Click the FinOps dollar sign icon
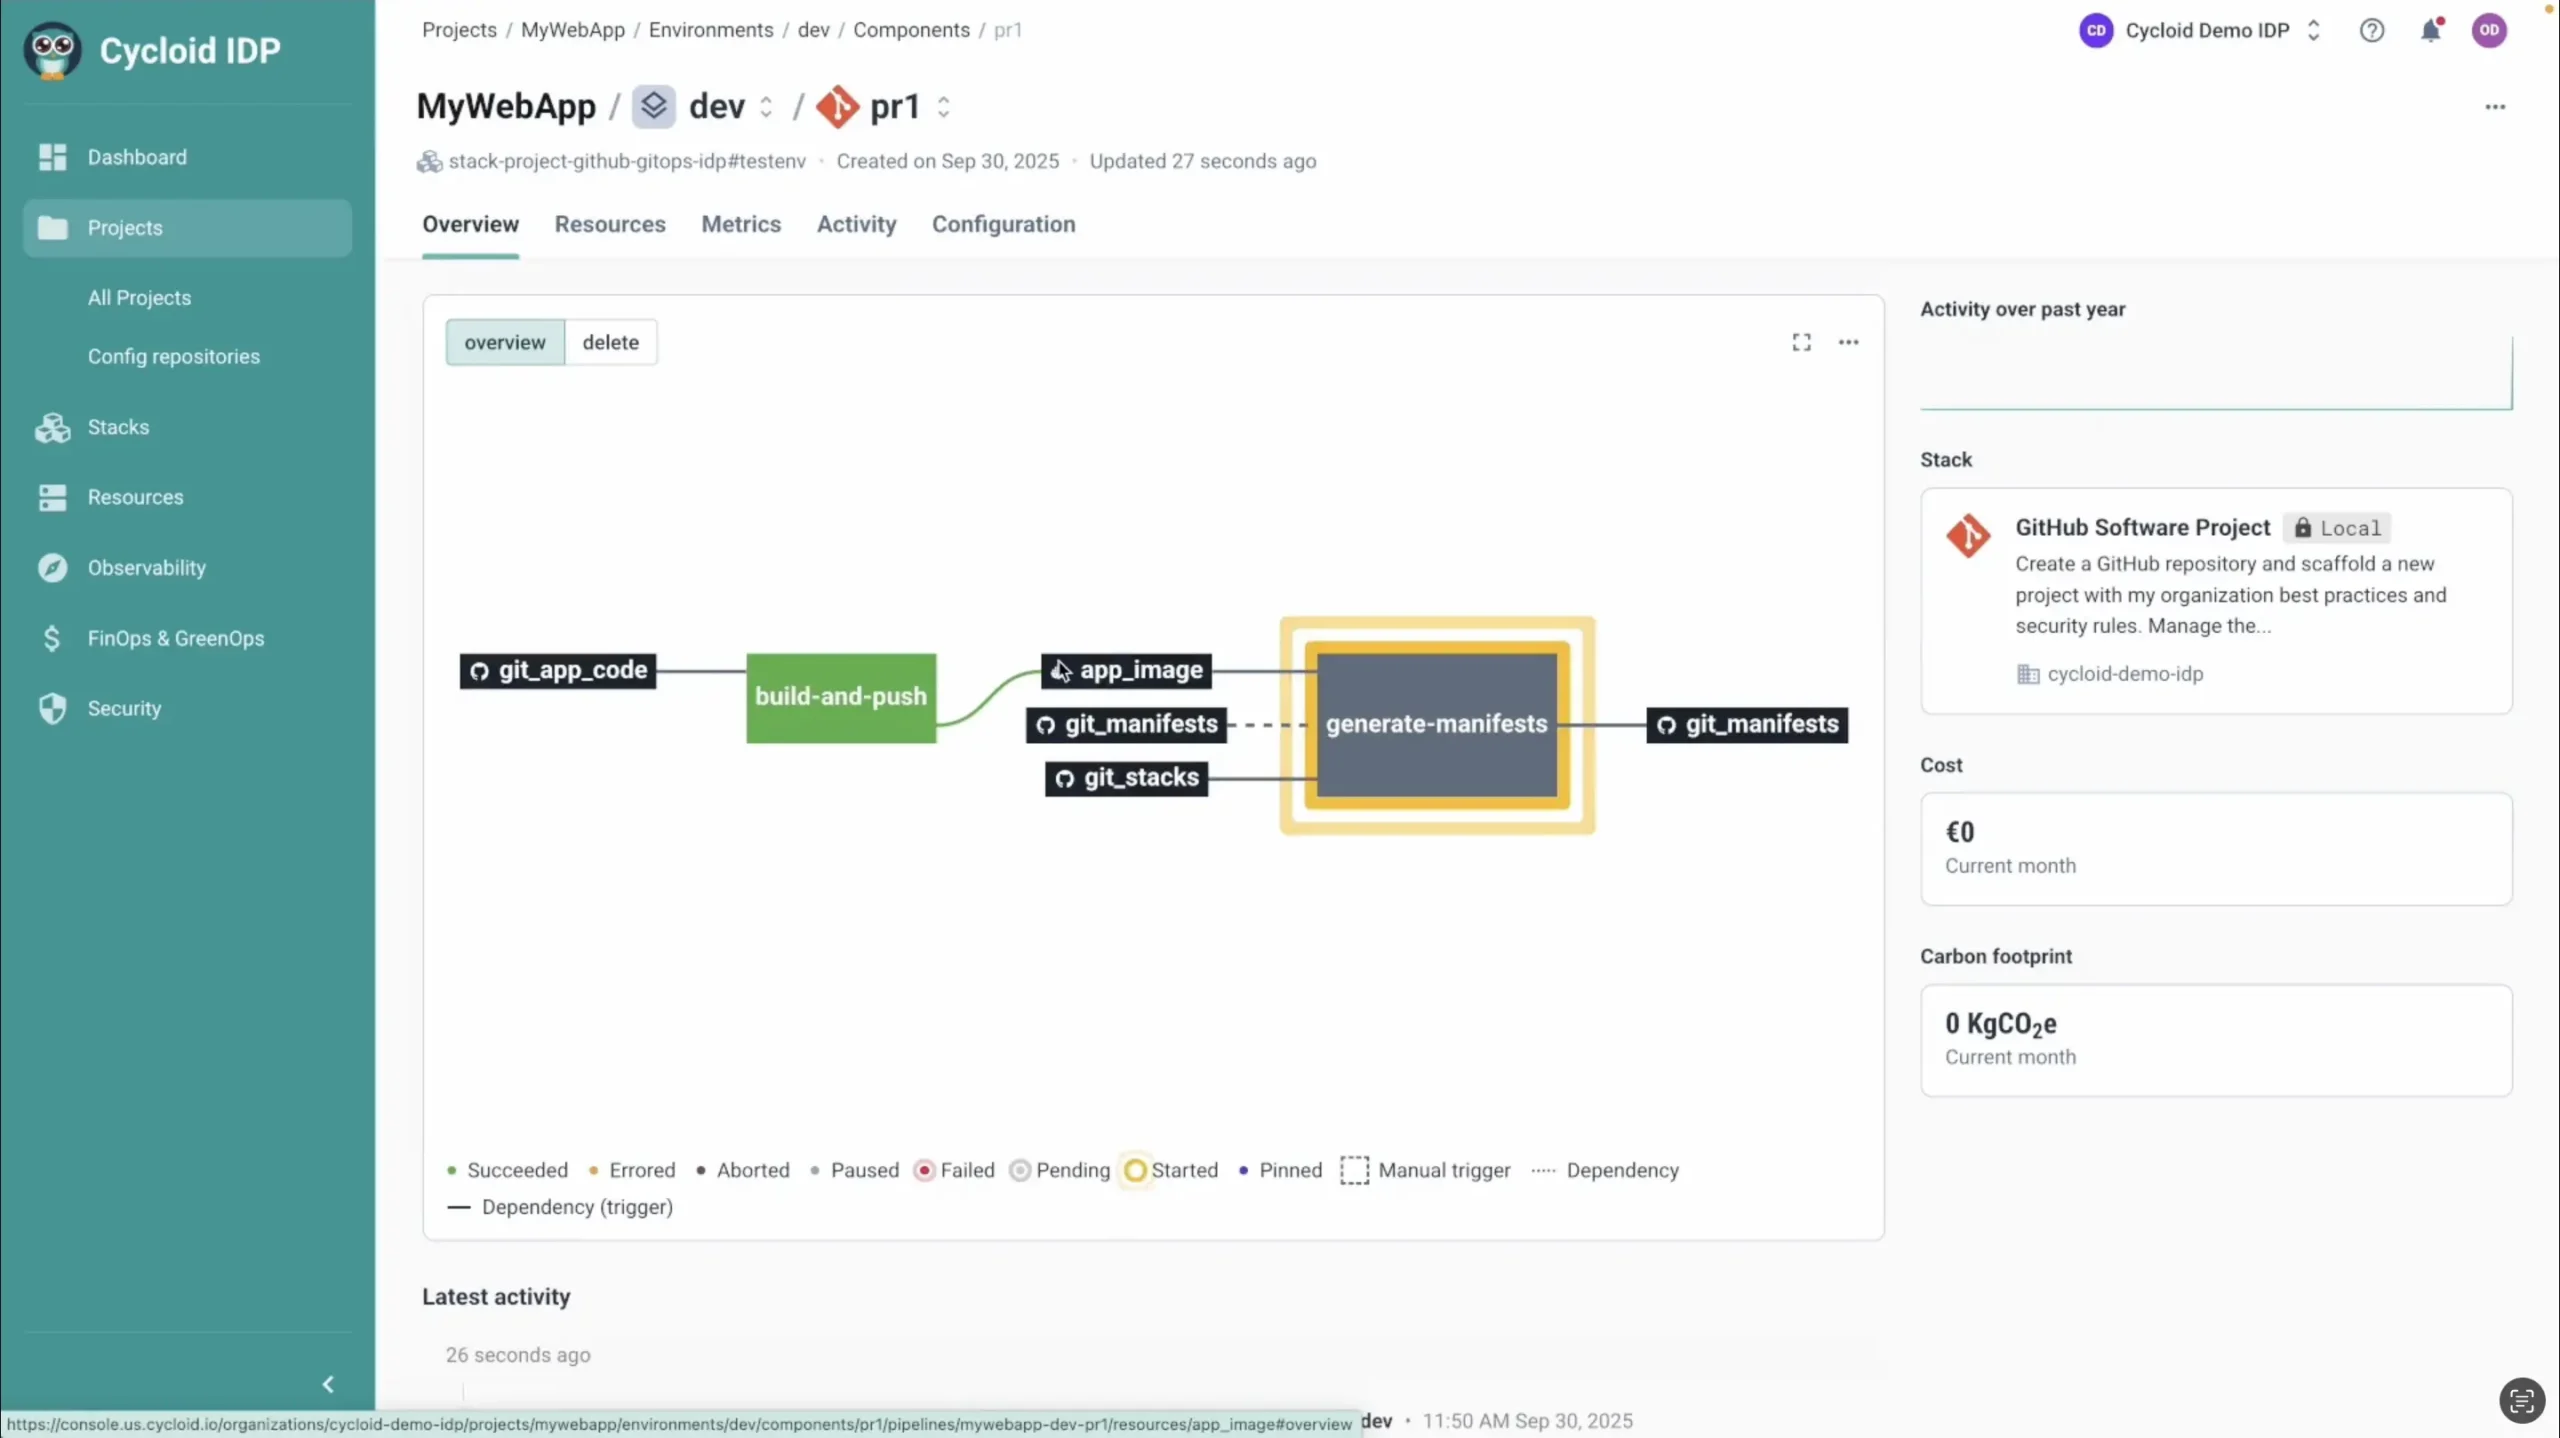 [52, 638]
